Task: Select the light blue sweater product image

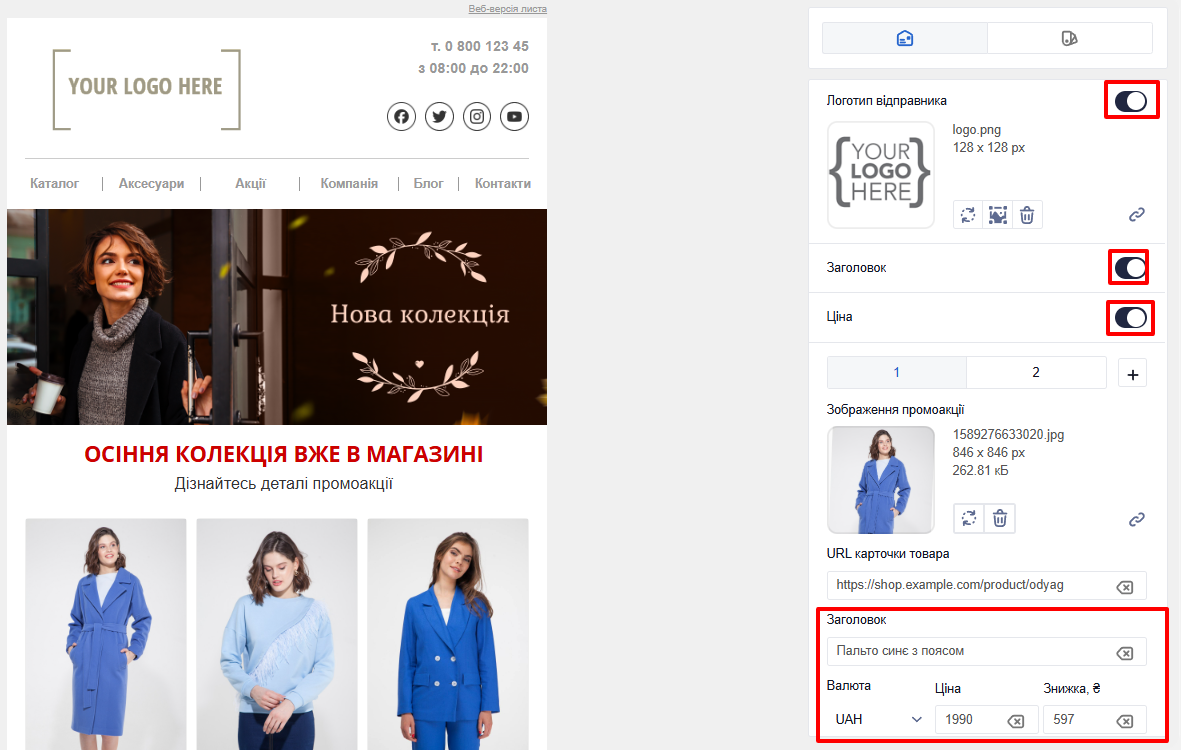Action: pyautogui.click(x=277, y=633)
